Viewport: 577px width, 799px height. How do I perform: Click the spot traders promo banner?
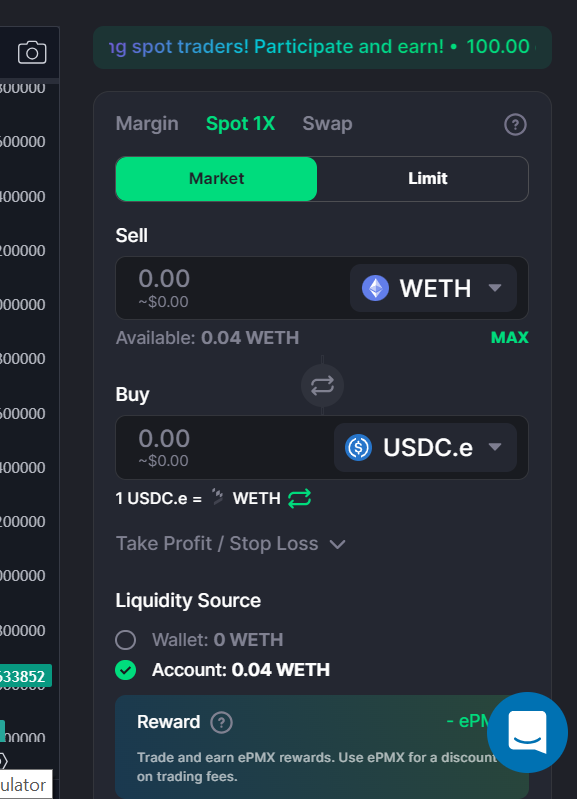[x=322, y=47]
